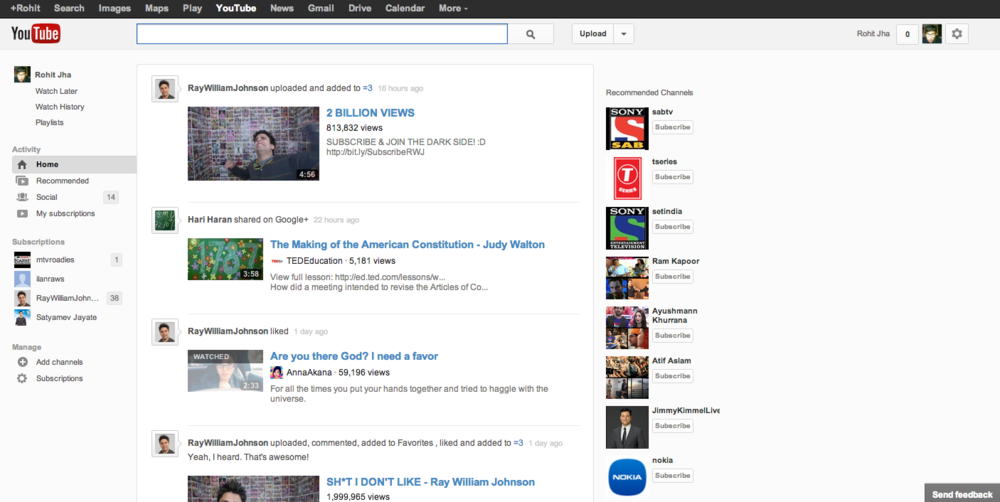This screenshot has width=1000, height=502.
Task: Open Calendar in the Google bar
Action: click(x=405, y=8)
